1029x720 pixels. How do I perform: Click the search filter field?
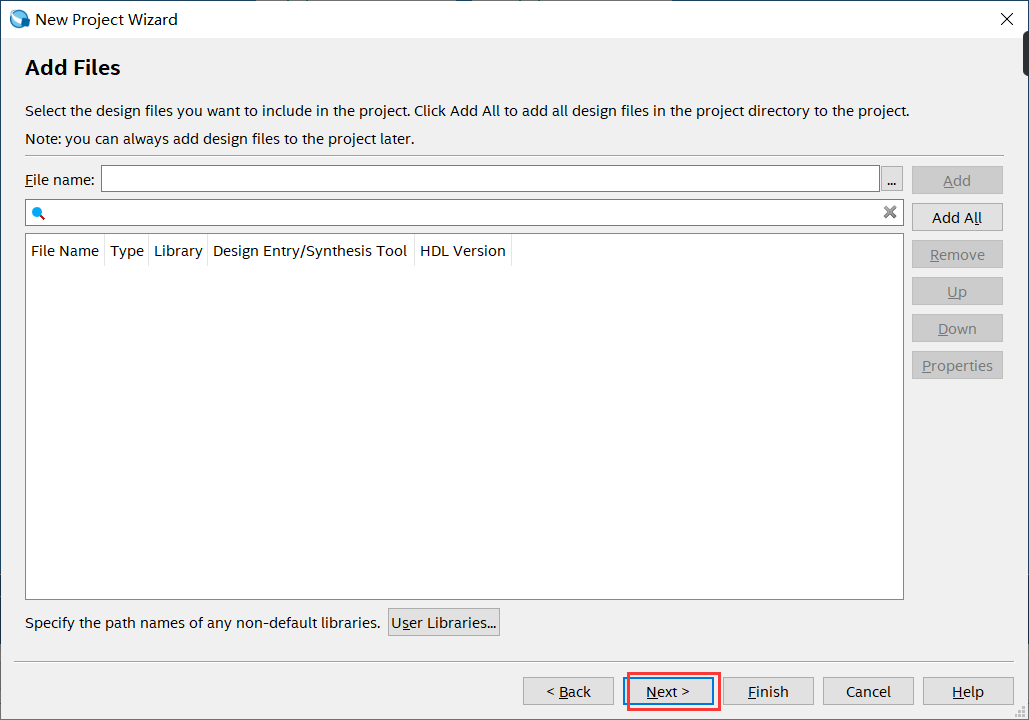[464, 213]
